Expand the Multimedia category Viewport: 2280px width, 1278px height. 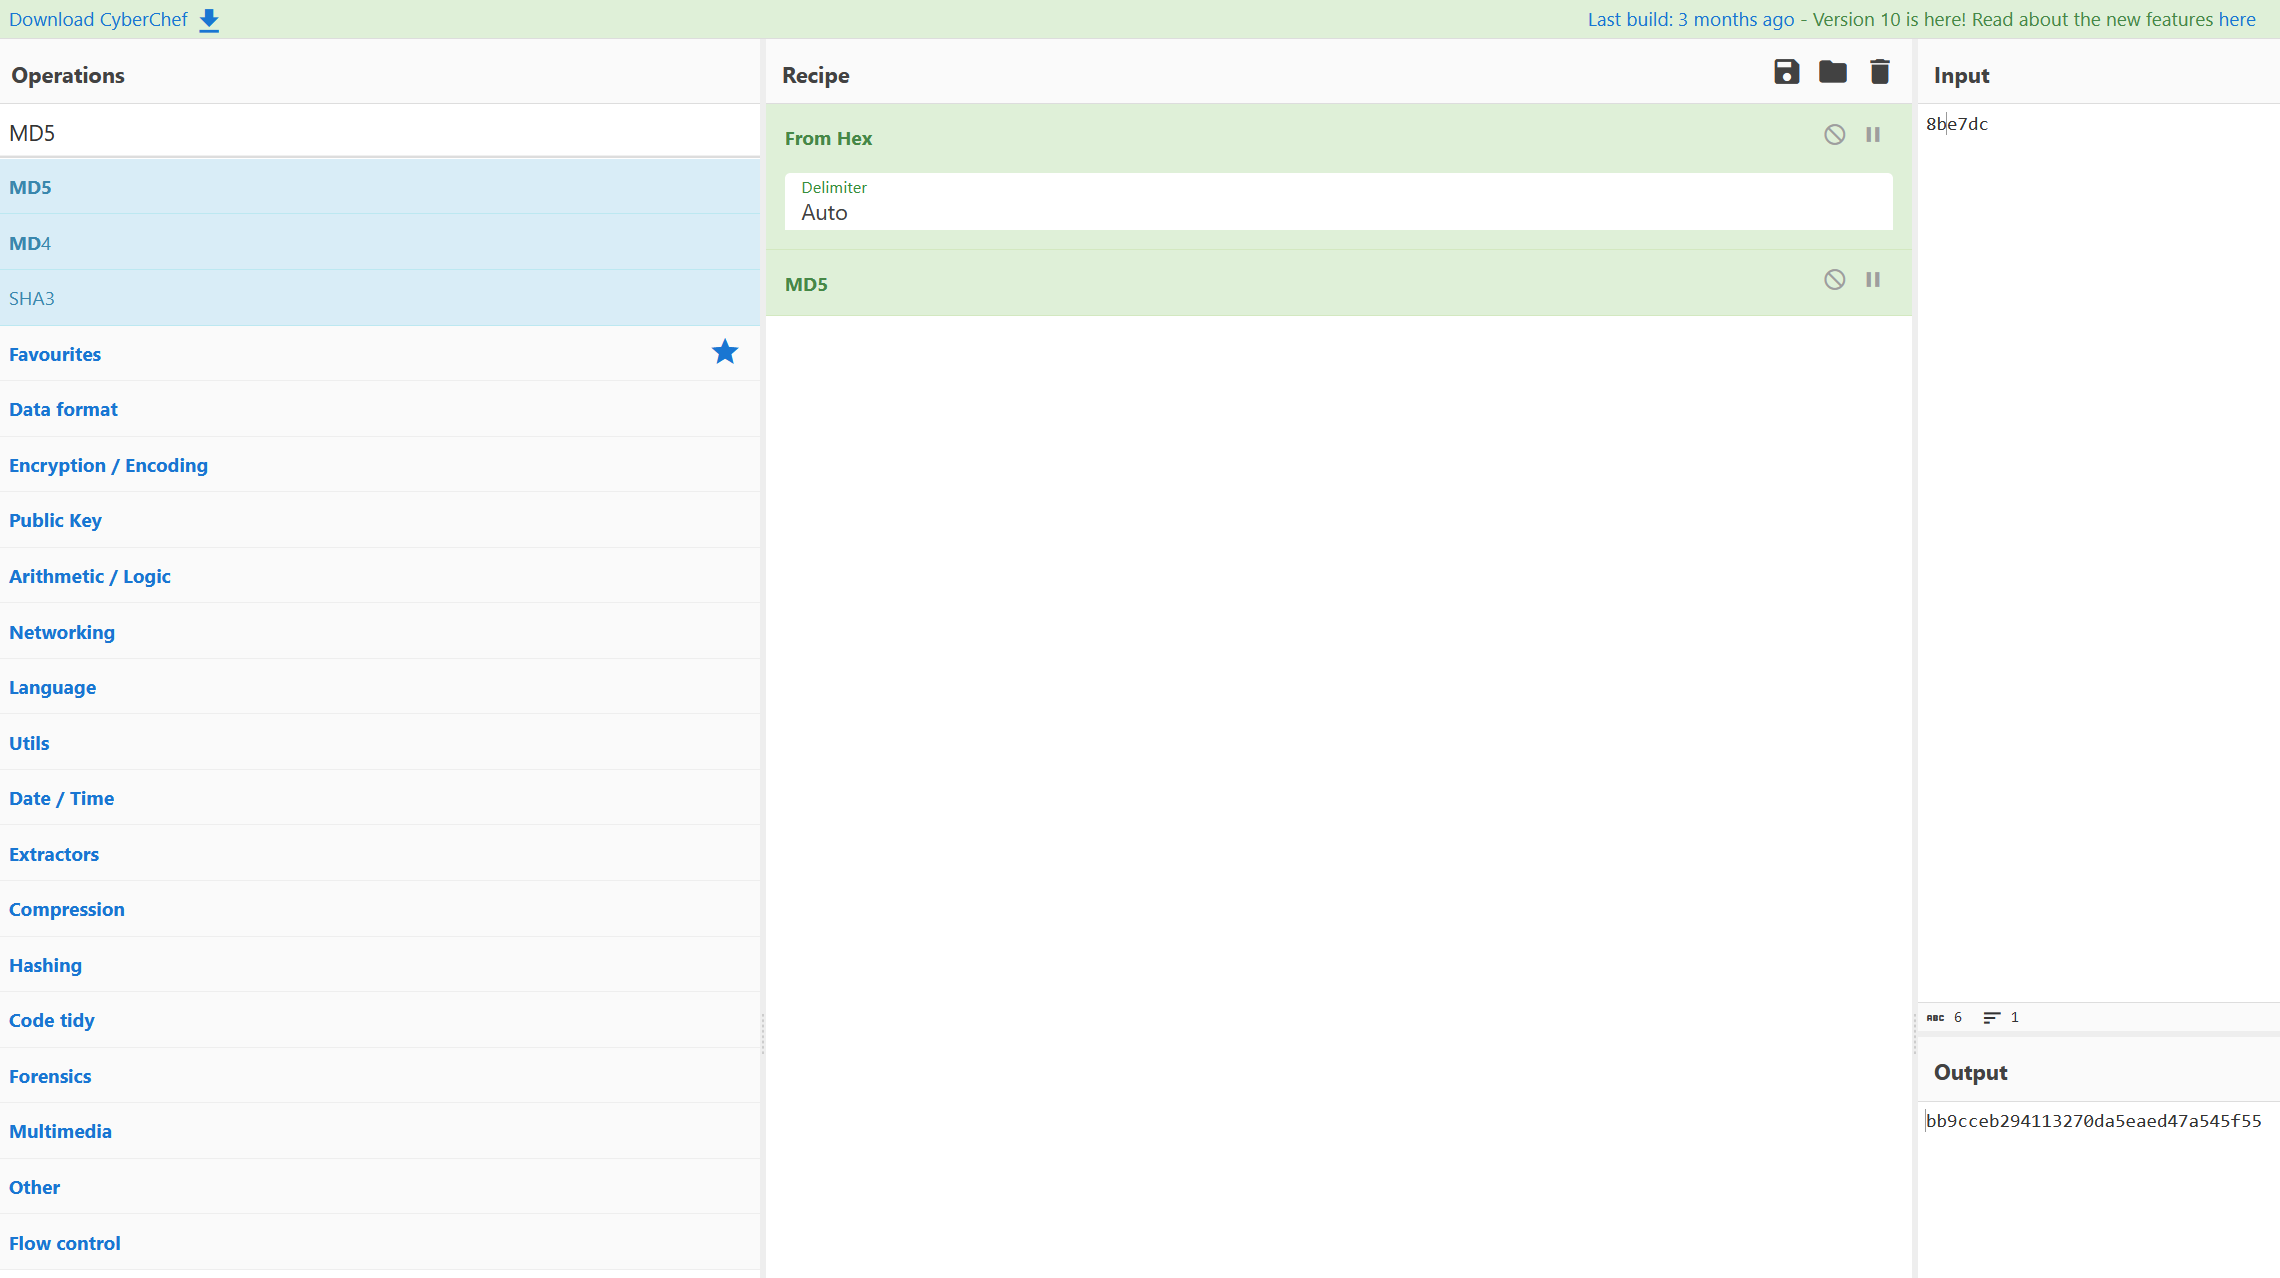click(380, 1131)
